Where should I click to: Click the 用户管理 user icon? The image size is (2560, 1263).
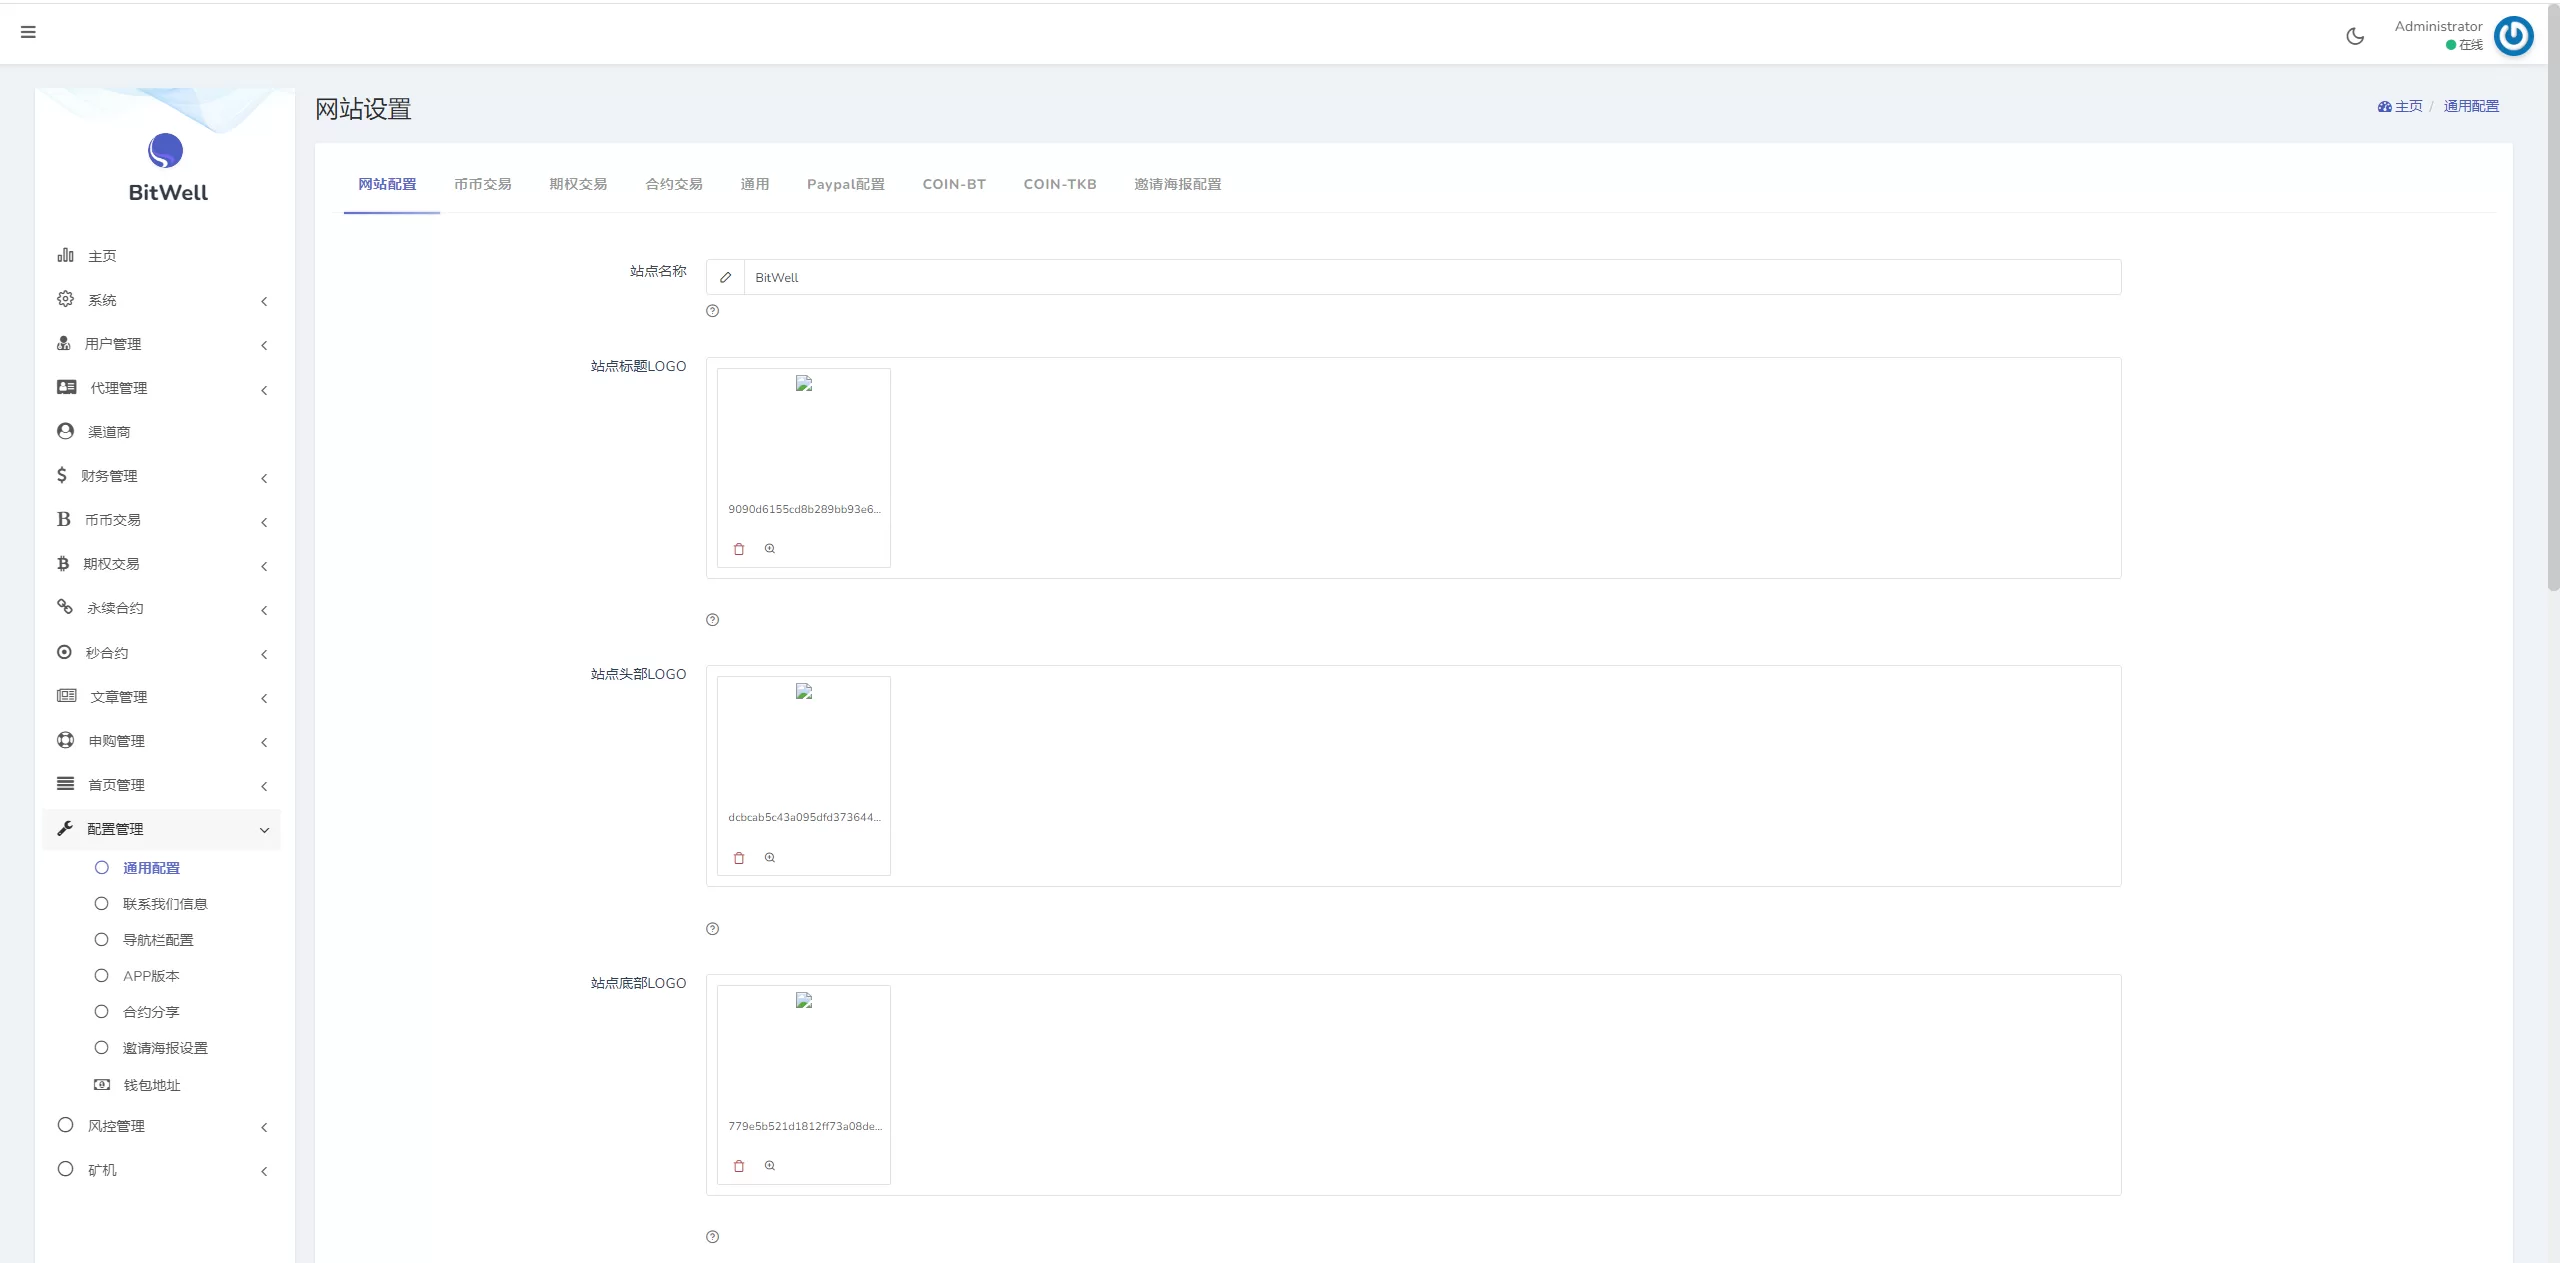[64, 343]
